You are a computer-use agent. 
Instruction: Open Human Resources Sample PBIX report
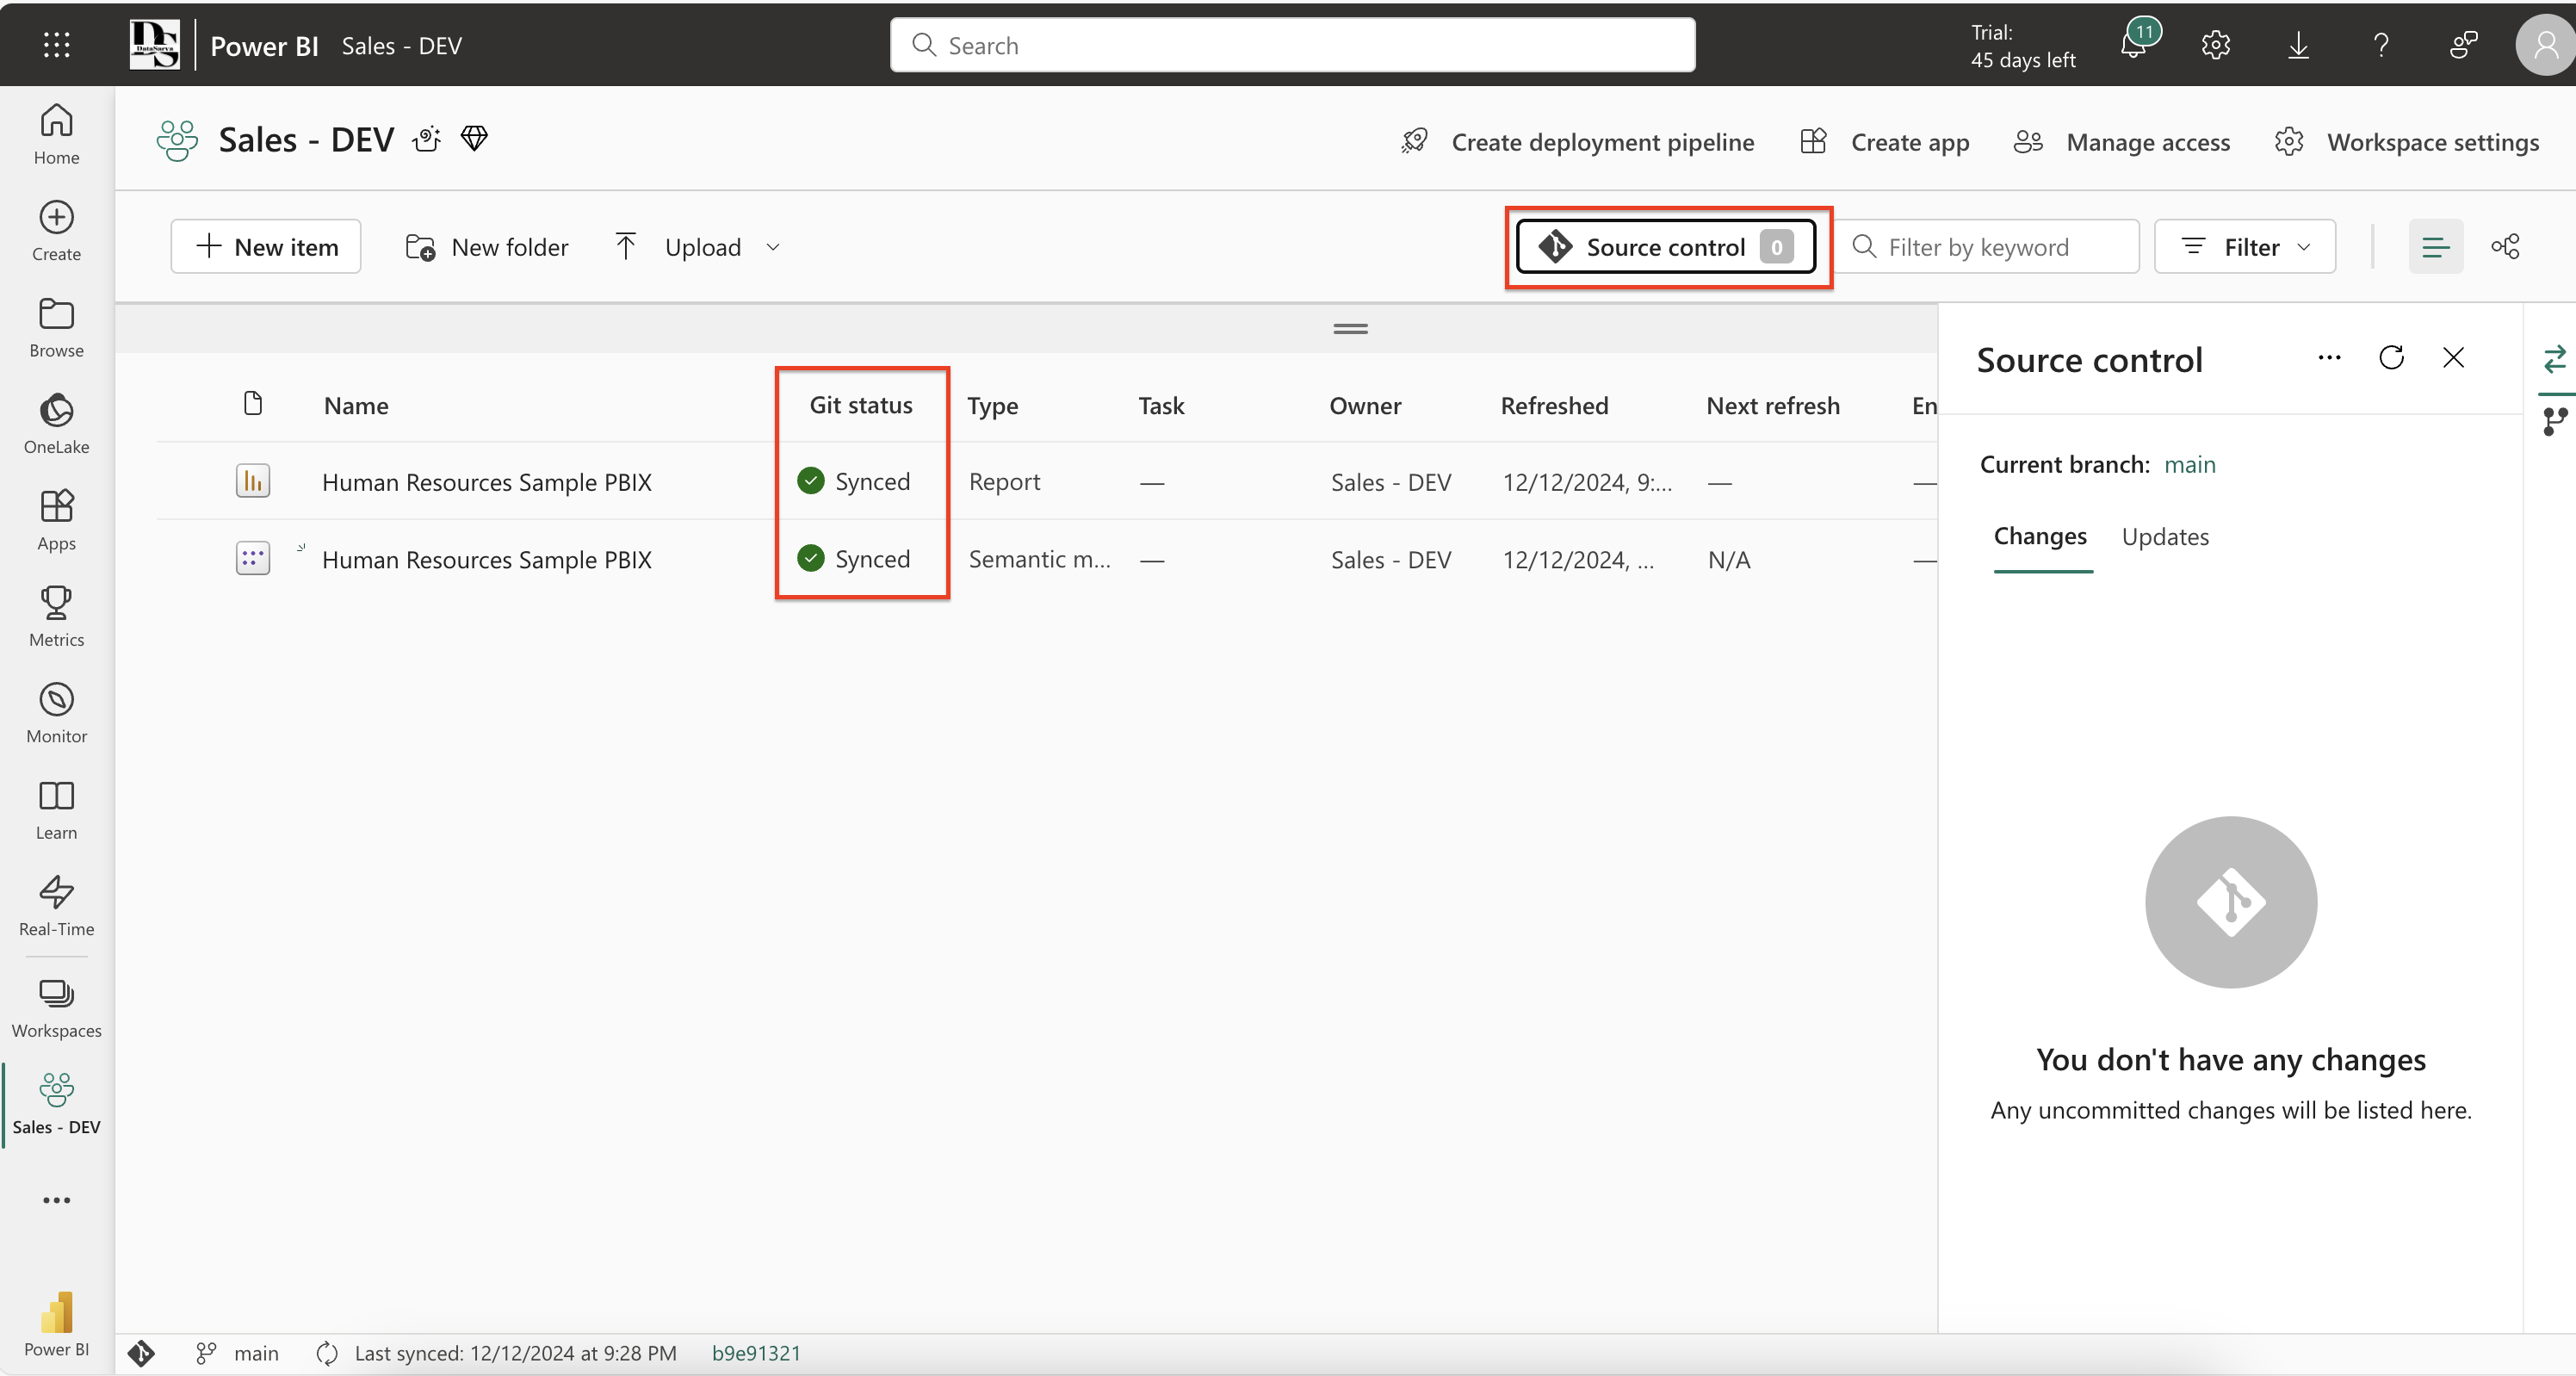point(486,482)
